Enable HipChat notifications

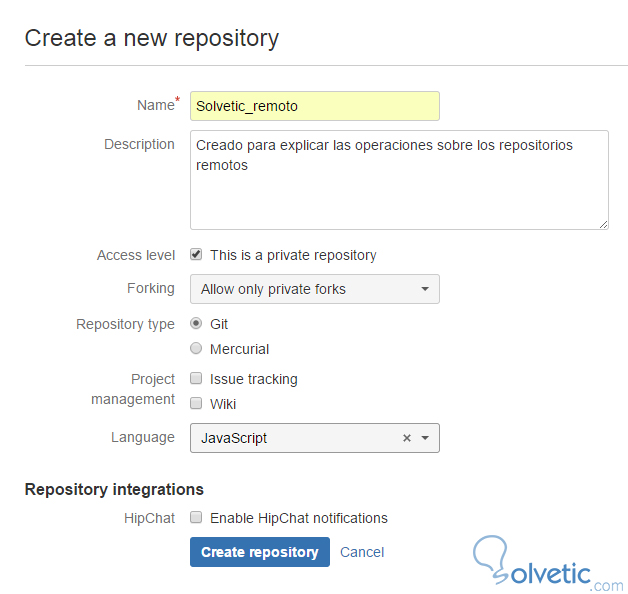click(196, 518)
